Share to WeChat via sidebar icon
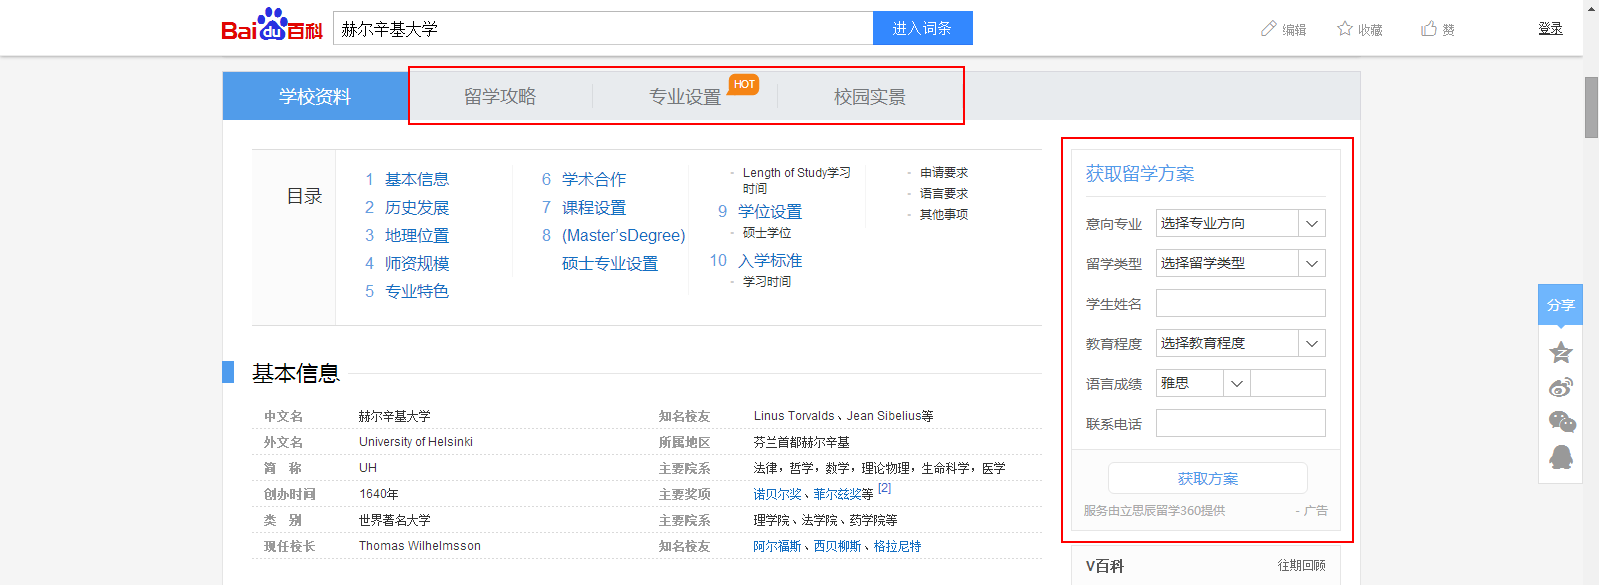The height and width of the screenshot is (585, 1599). [1561, 422]
